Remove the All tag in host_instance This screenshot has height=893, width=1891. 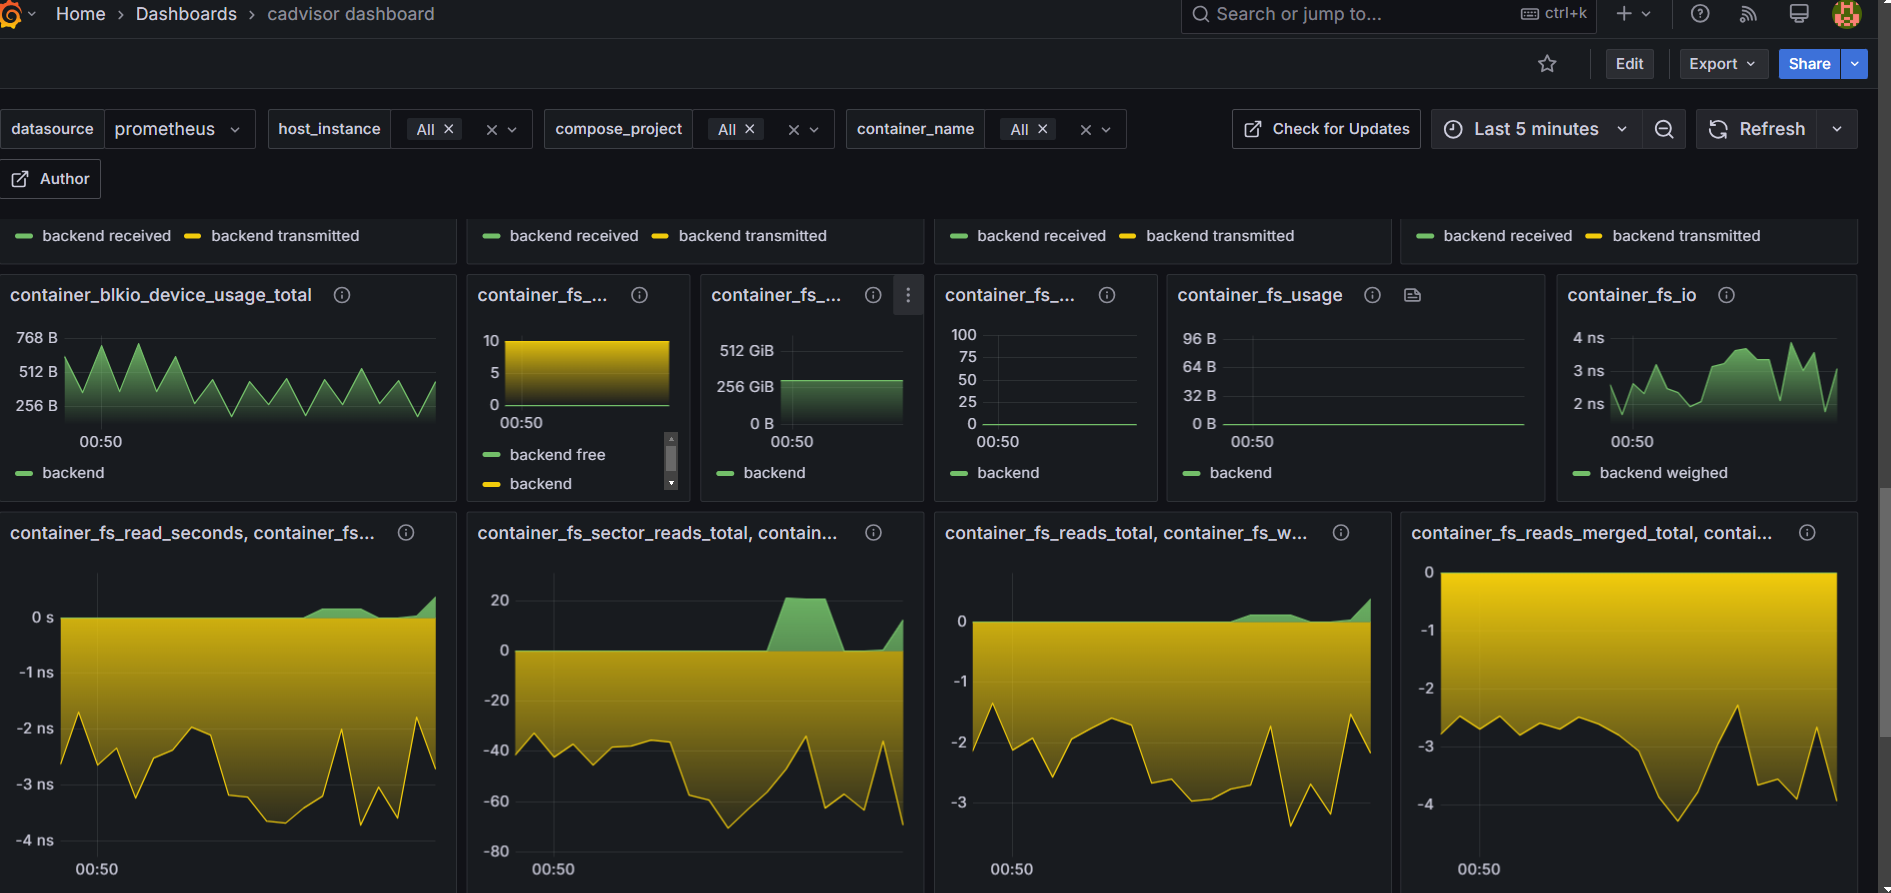(x=449, y=129)
